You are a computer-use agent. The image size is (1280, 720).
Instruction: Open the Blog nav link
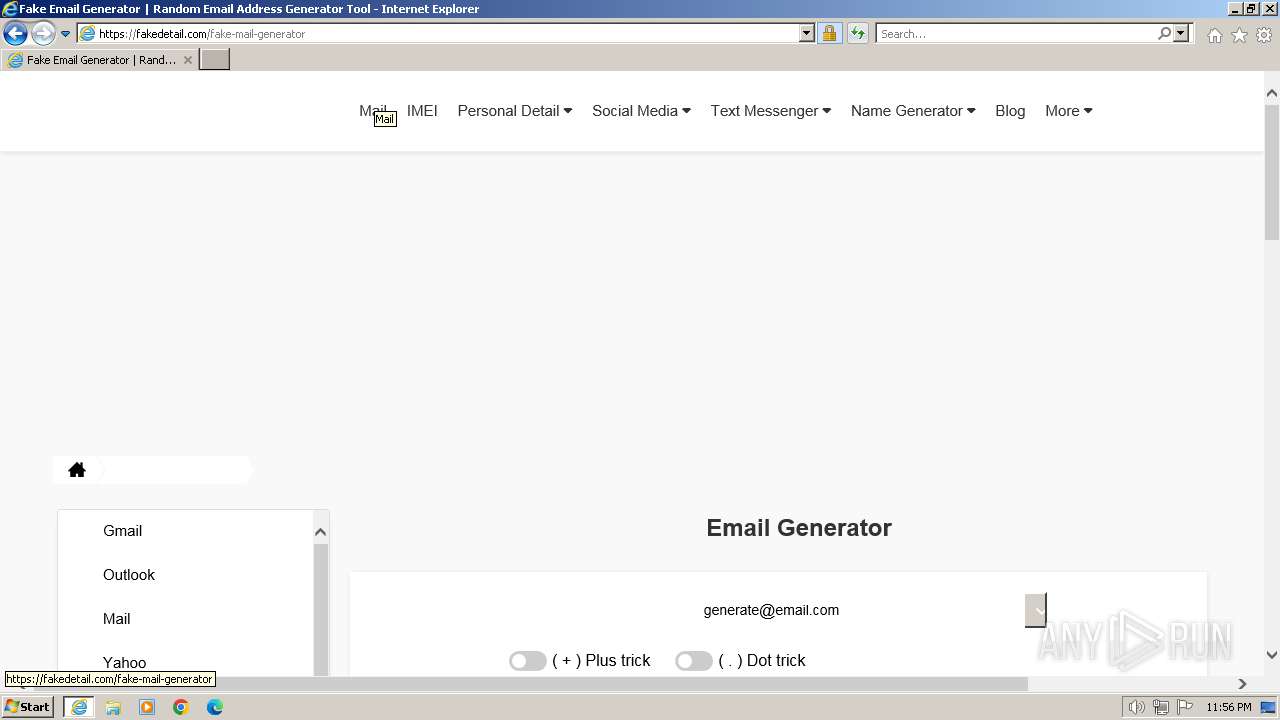1010,111
